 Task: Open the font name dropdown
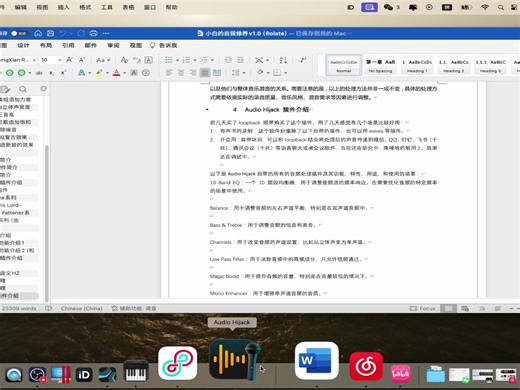(34, 60)
